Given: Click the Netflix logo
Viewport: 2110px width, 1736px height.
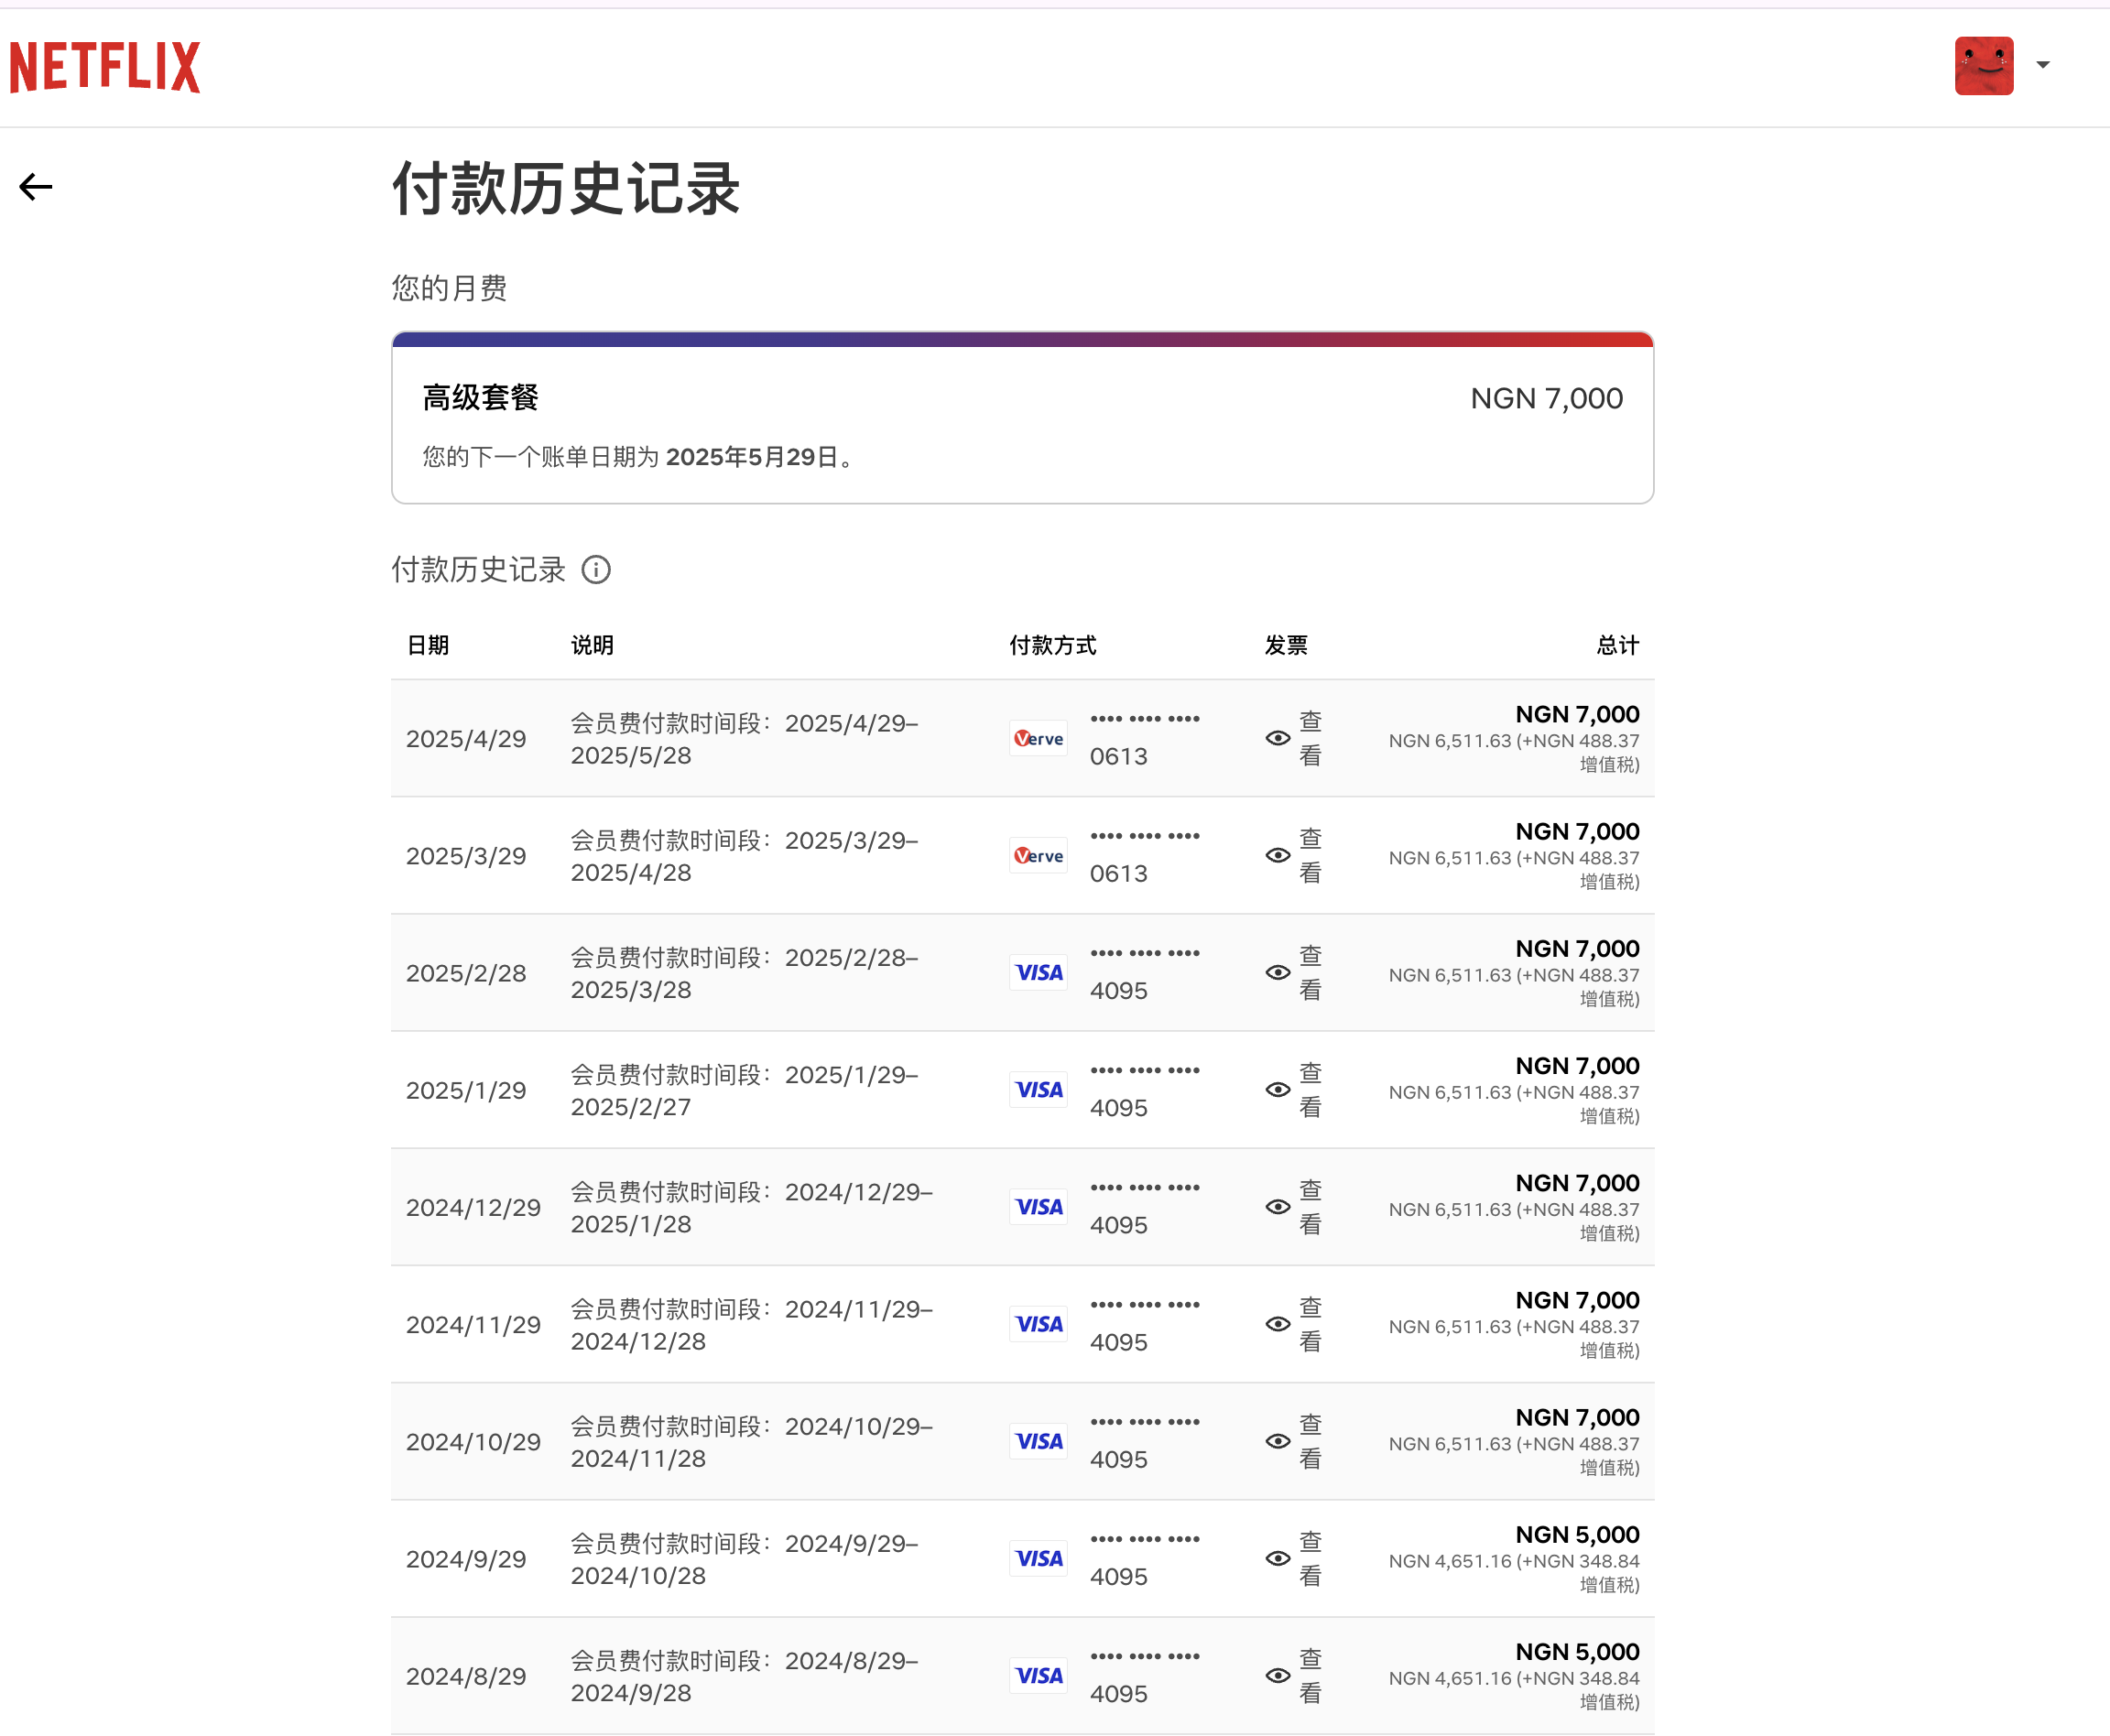Looking at the screenshot, I should pyautogui.click(x=105, y=67).
